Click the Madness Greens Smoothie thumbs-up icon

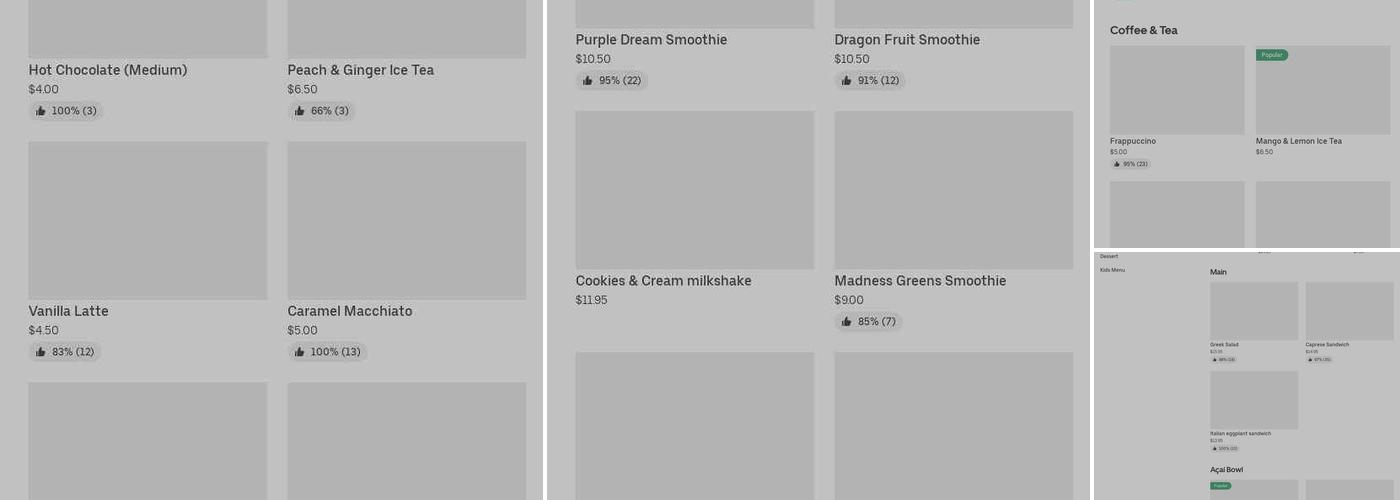(847, 322)
